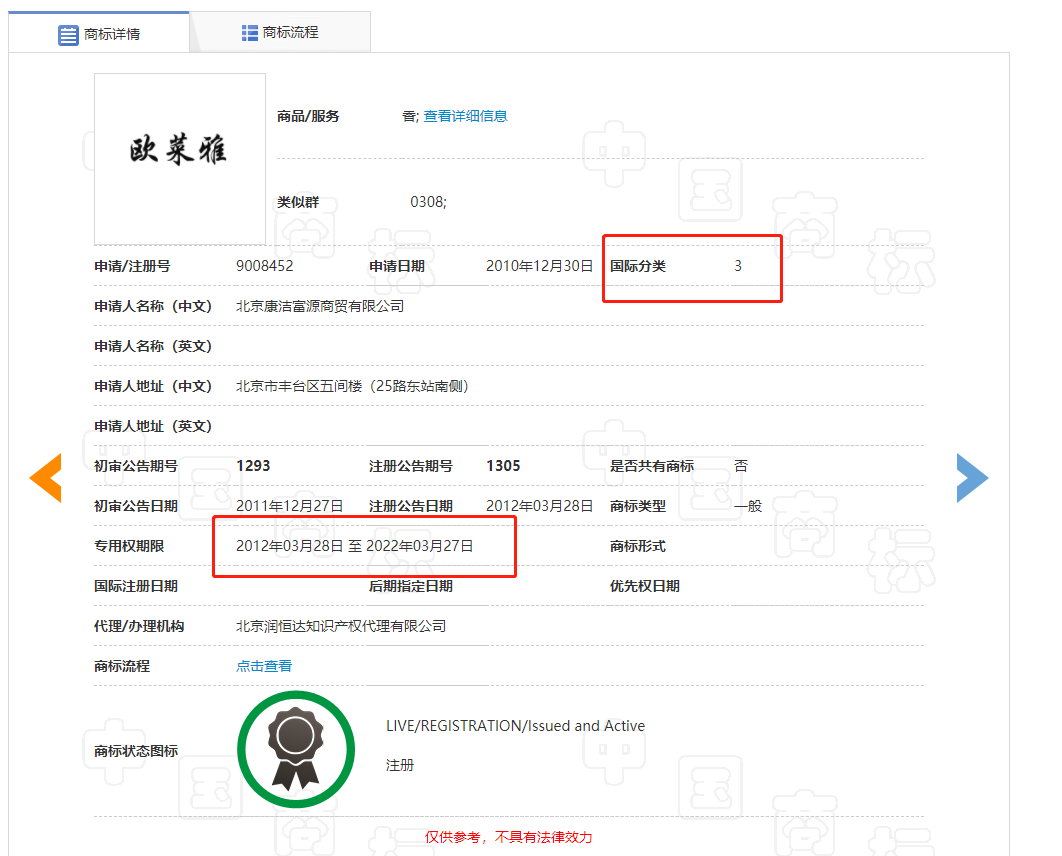This screenshot has width=1062, height=856.
Task: Select registration number 9008452
Action: (265, 266)
